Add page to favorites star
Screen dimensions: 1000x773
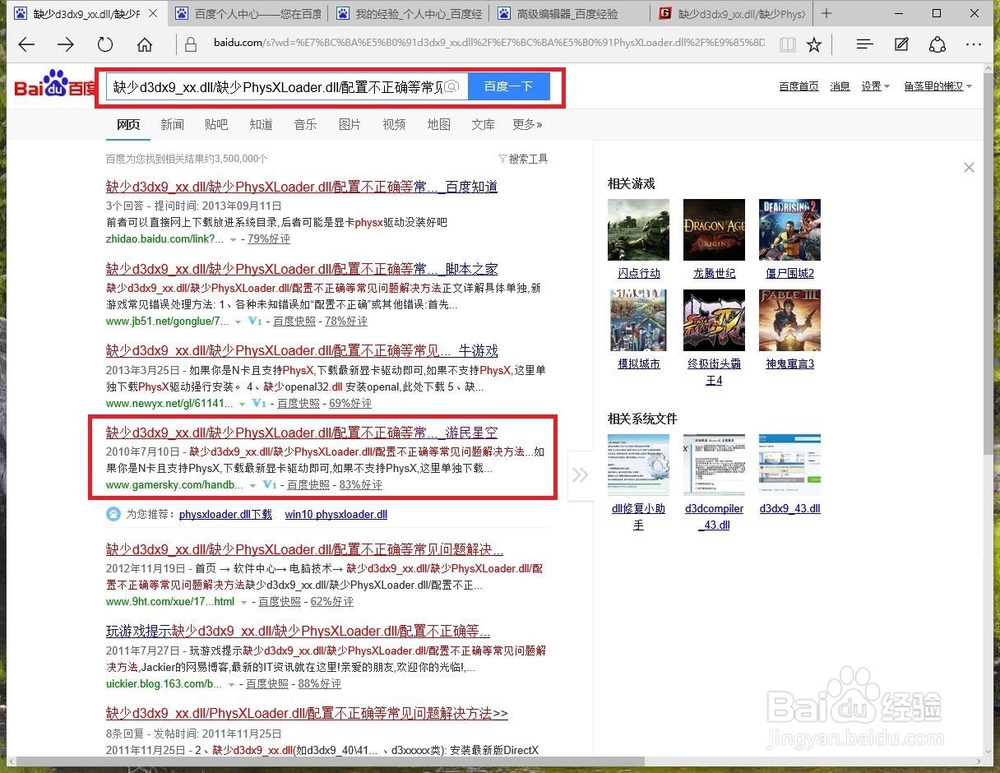(814, 45)
